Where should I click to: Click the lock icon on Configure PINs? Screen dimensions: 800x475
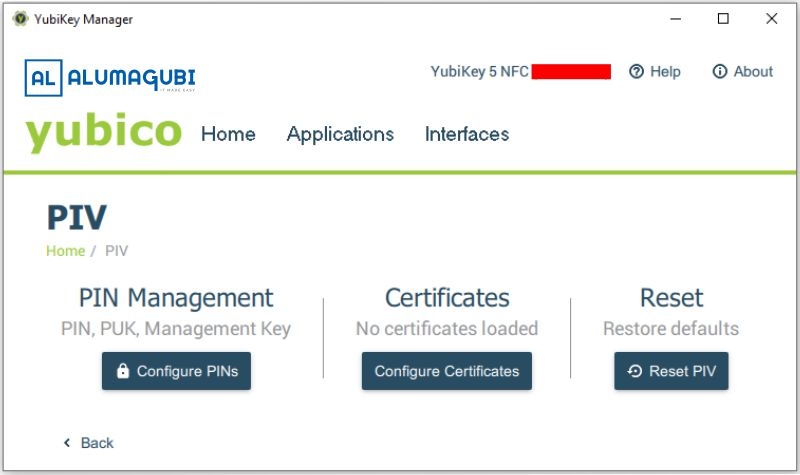123,370
